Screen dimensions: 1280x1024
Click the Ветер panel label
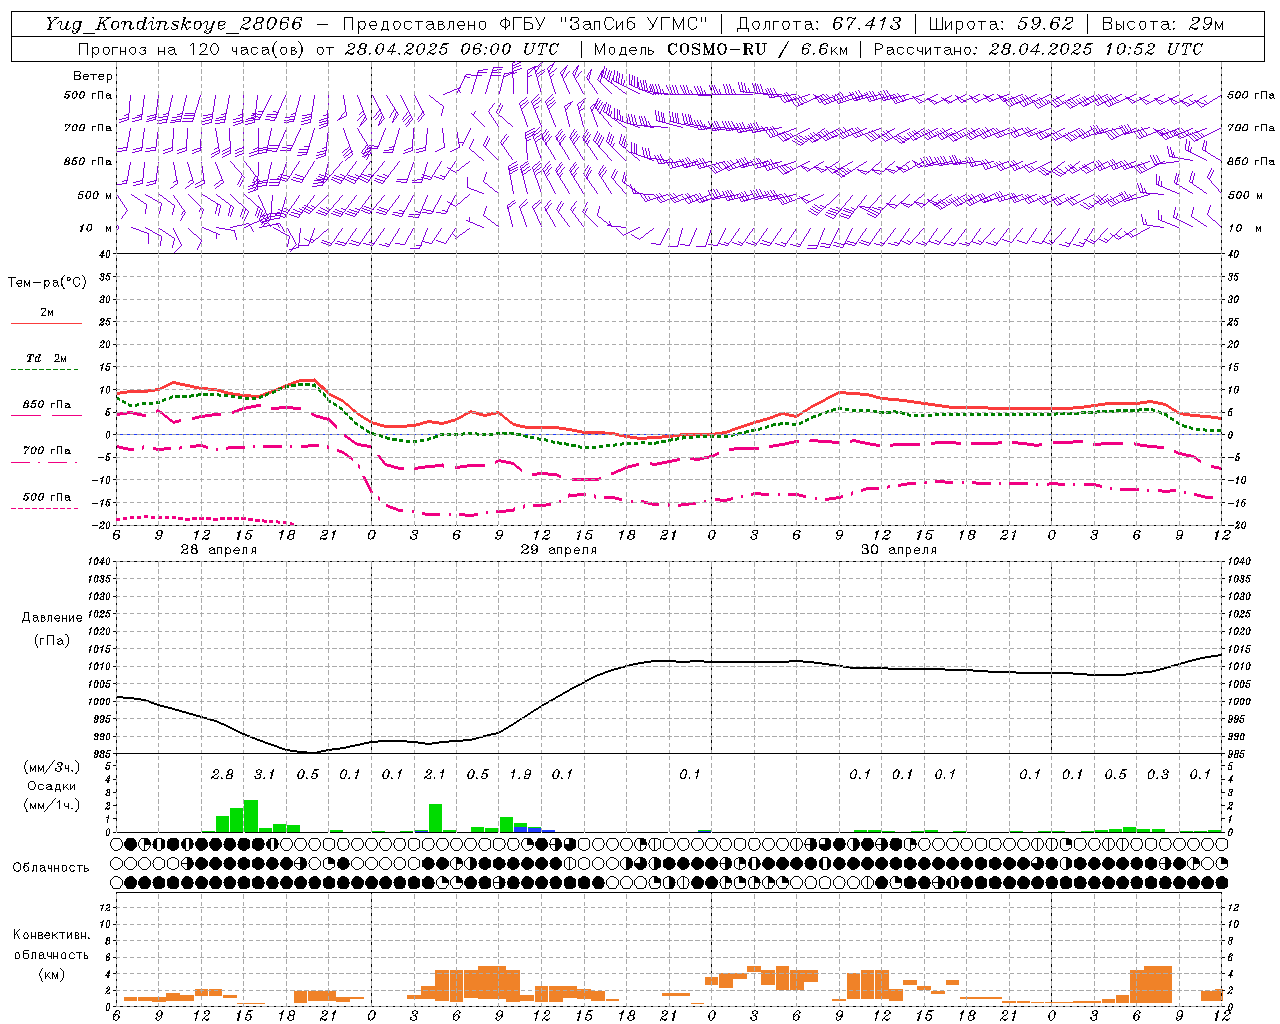93,76
